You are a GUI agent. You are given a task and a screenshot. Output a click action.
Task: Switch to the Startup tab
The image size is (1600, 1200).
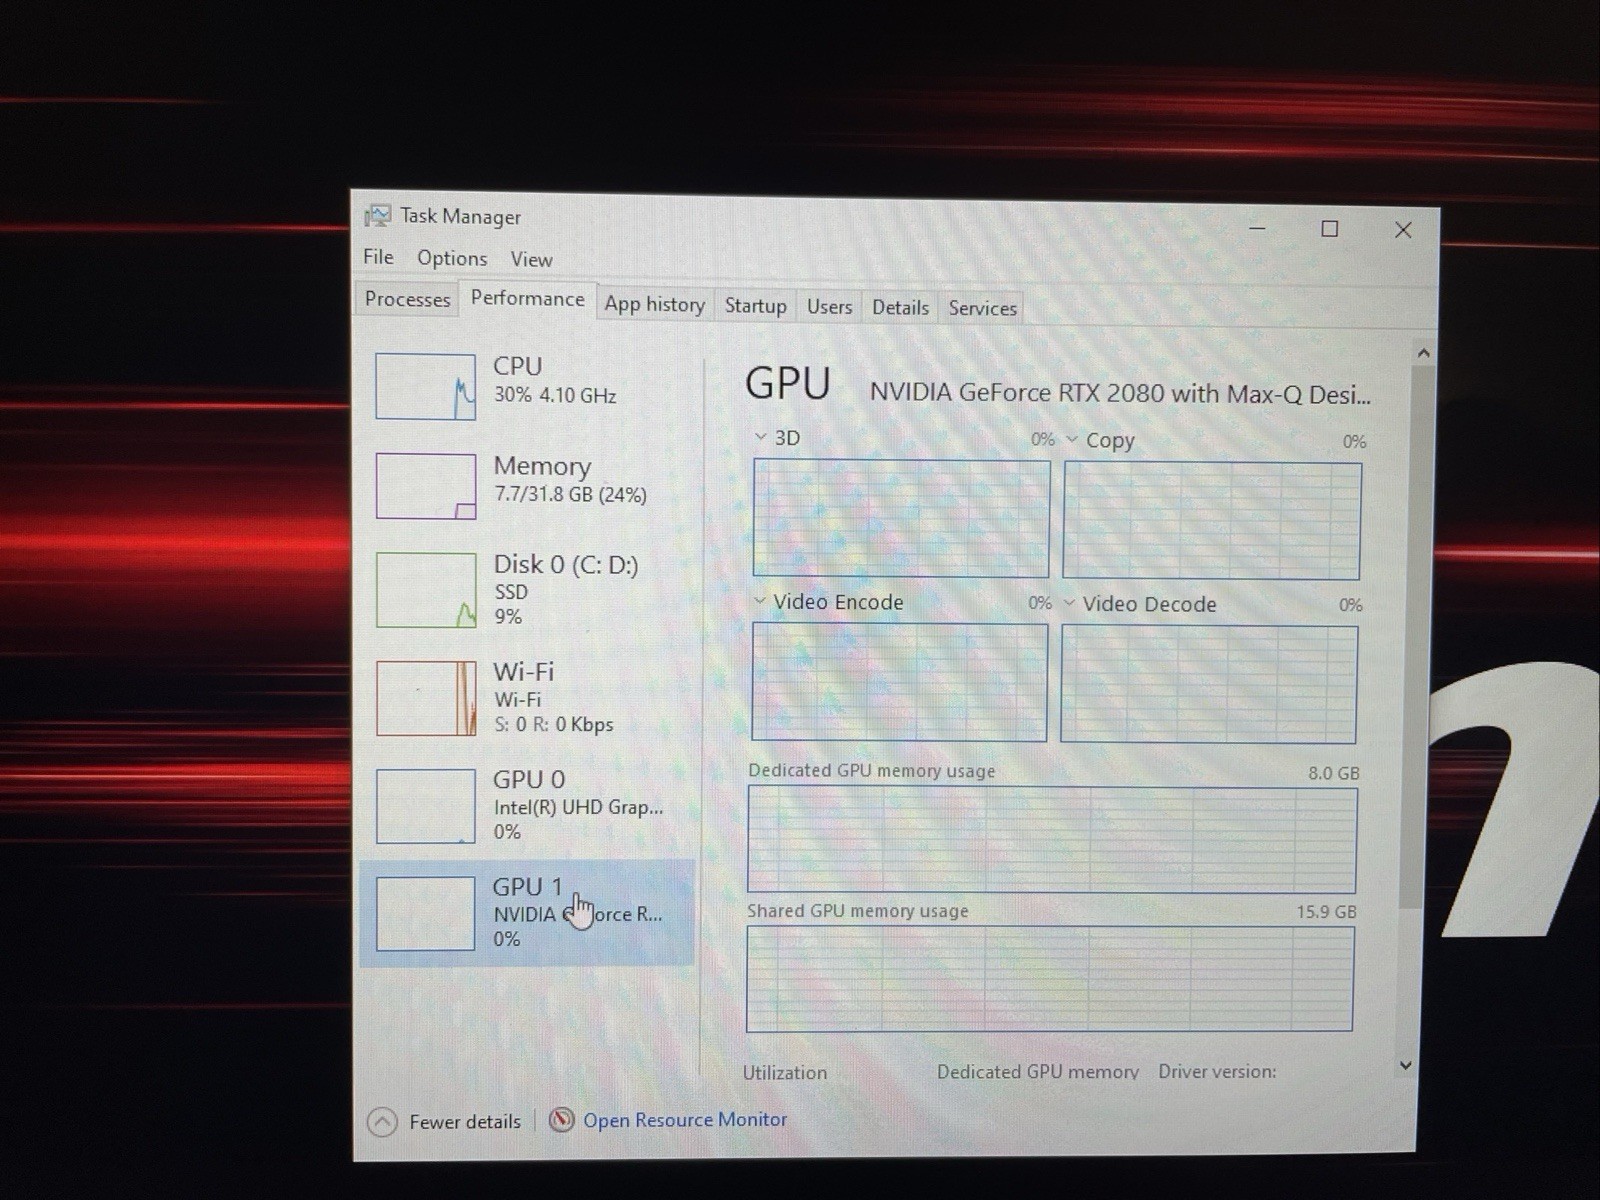click(x=755, y=306)
